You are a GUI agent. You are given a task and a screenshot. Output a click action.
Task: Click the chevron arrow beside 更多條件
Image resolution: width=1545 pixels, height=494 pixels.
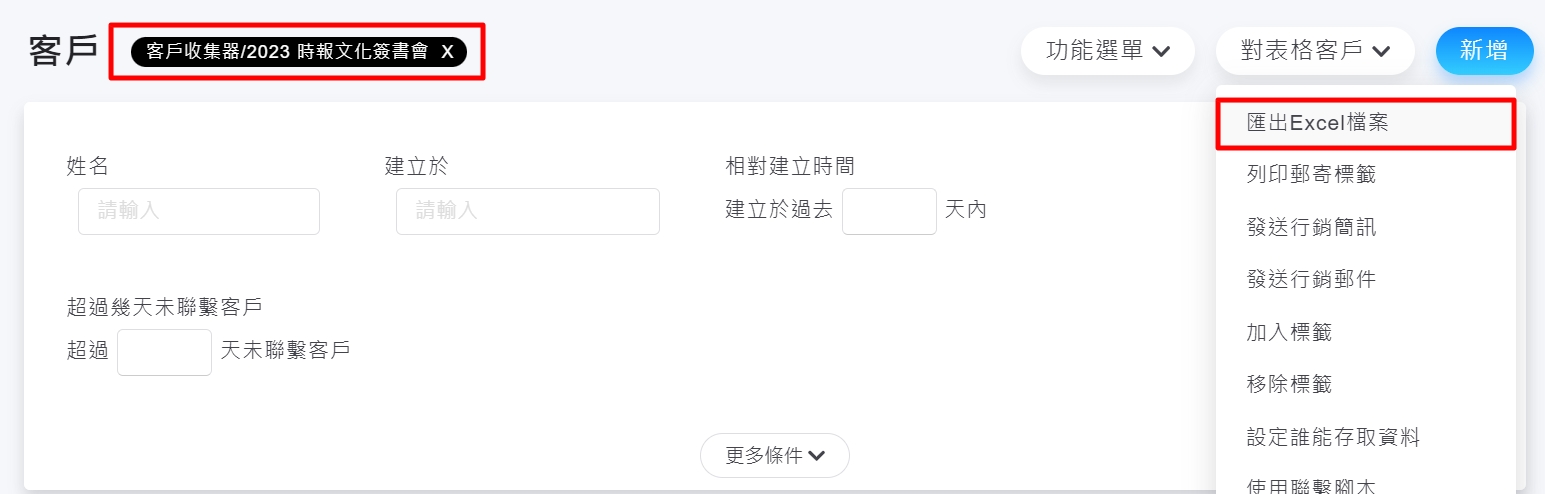click(x=817, y=456)
